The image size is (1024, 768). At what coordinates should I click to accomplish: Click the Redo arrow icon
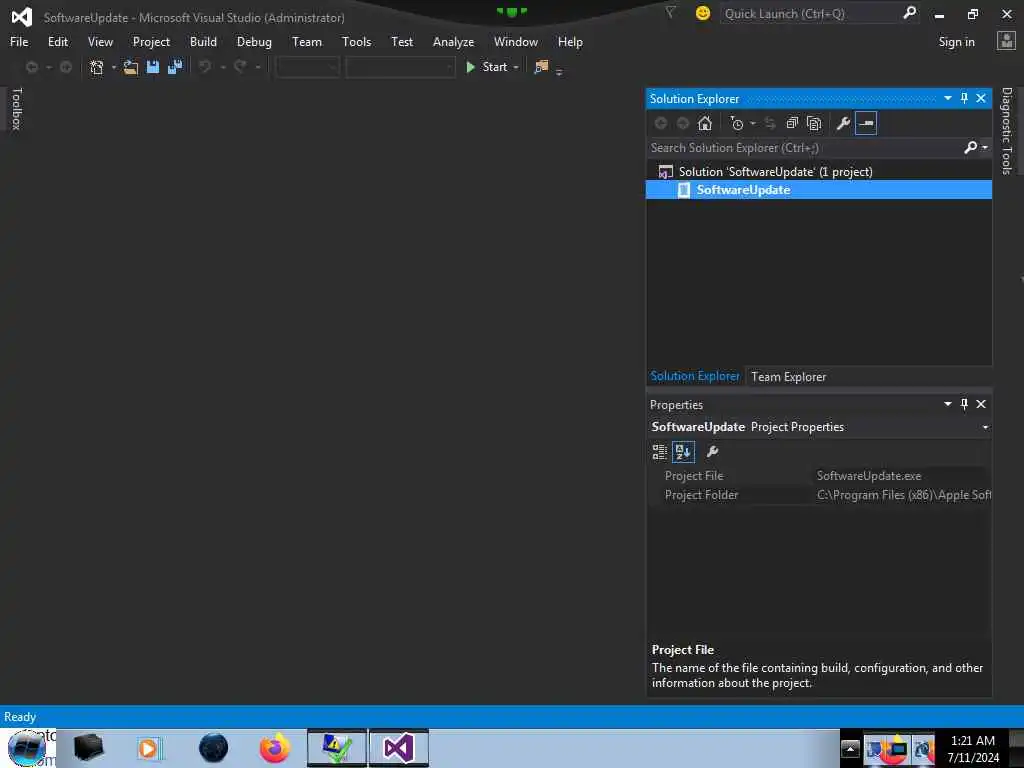(x=240, y=67)
